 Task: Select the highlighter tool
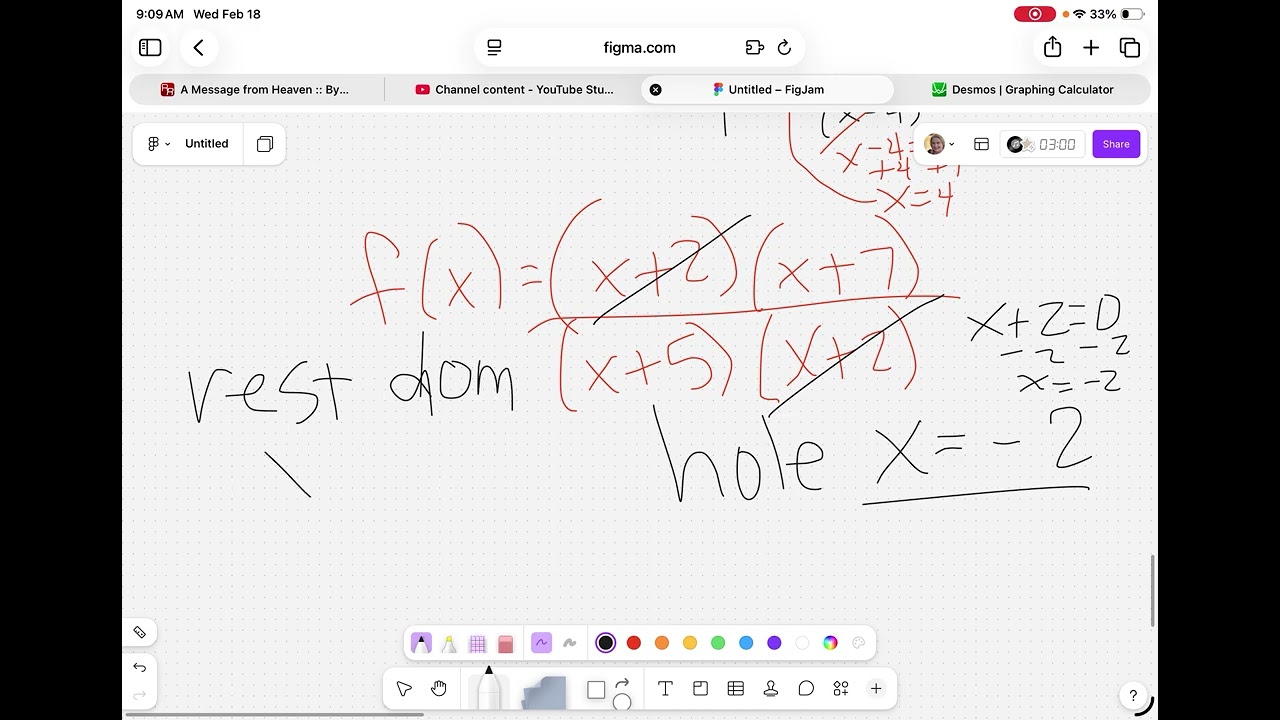coord(449,643)
